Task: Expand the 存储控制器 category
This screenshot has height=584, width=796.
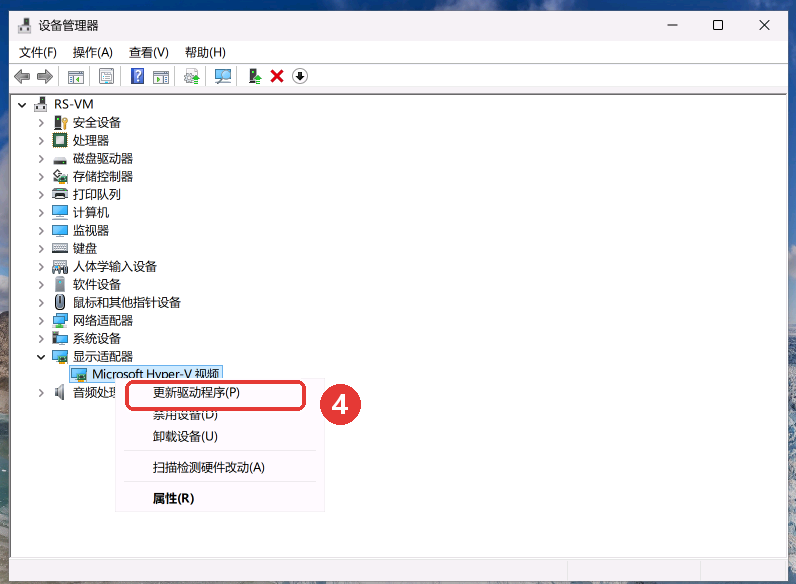Action: (41, 177)
